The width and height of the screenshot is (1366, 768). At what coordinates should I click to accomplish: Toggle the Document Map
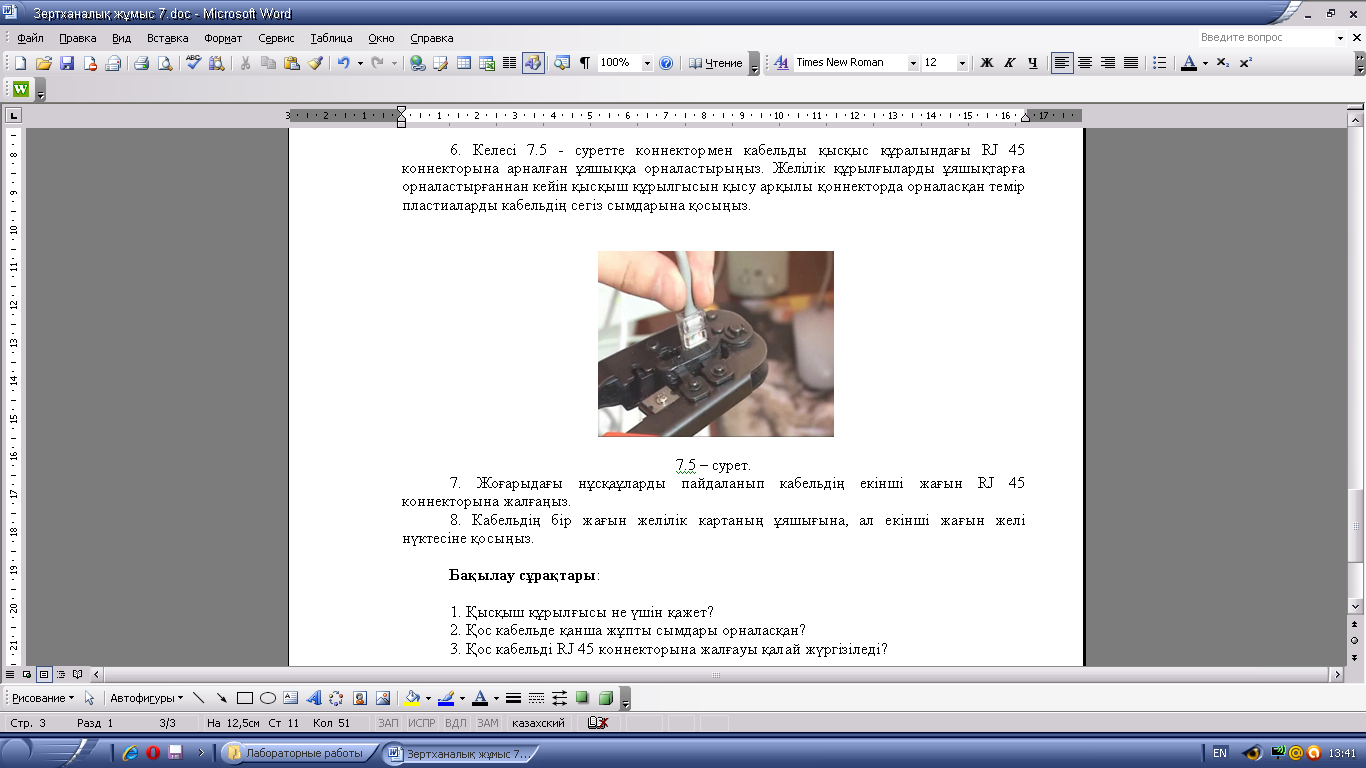(x=562, y=63)
